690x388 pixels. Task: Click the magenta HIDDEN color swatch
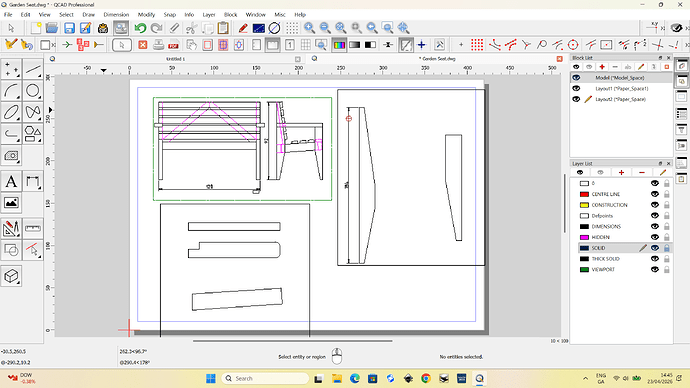(584, 237)
